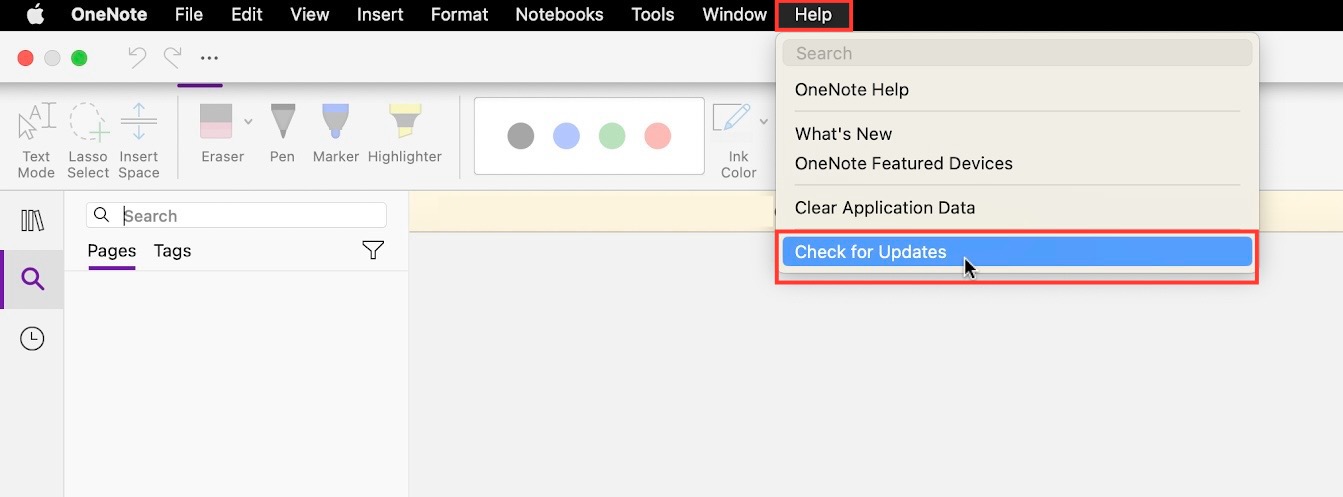Open the Tools menu
Image resolution: width=1343 pixels, height=497 pixels.
[x=653, y=14]
